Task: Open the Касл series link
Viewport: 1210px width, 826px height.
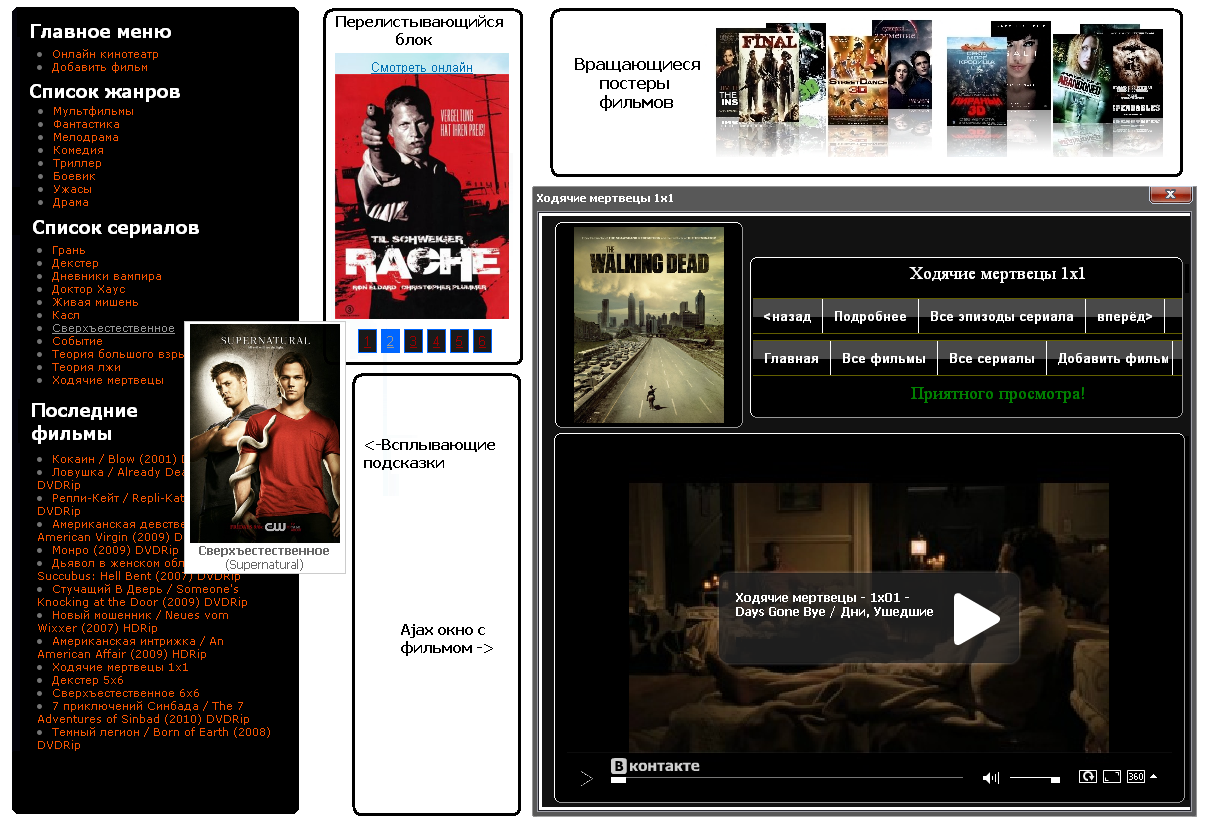Action: point(66,315)
